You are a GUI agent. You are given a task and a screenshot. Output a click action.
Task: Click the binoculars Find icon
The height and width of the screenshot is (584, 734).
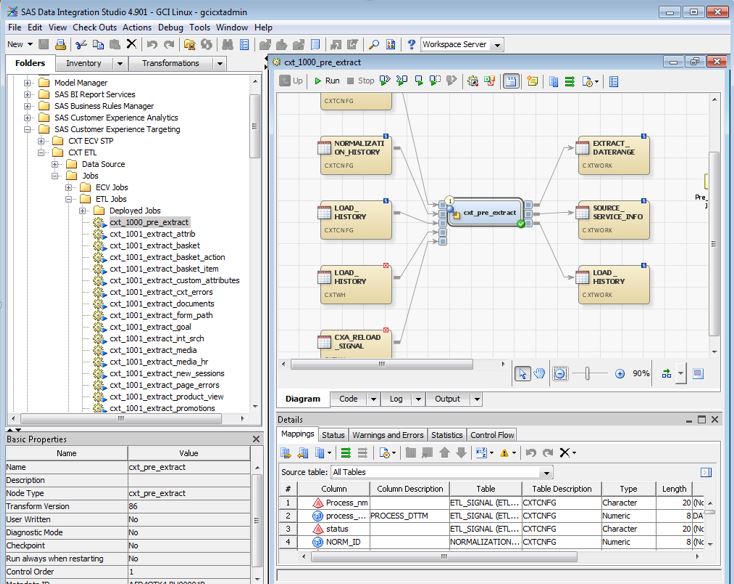tap(228, 44)
